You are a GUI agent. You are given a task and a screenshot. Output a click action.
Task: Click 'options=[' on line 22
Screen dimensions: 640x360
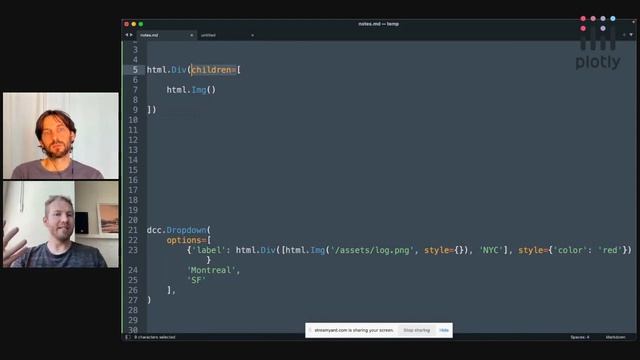[189, 240]
